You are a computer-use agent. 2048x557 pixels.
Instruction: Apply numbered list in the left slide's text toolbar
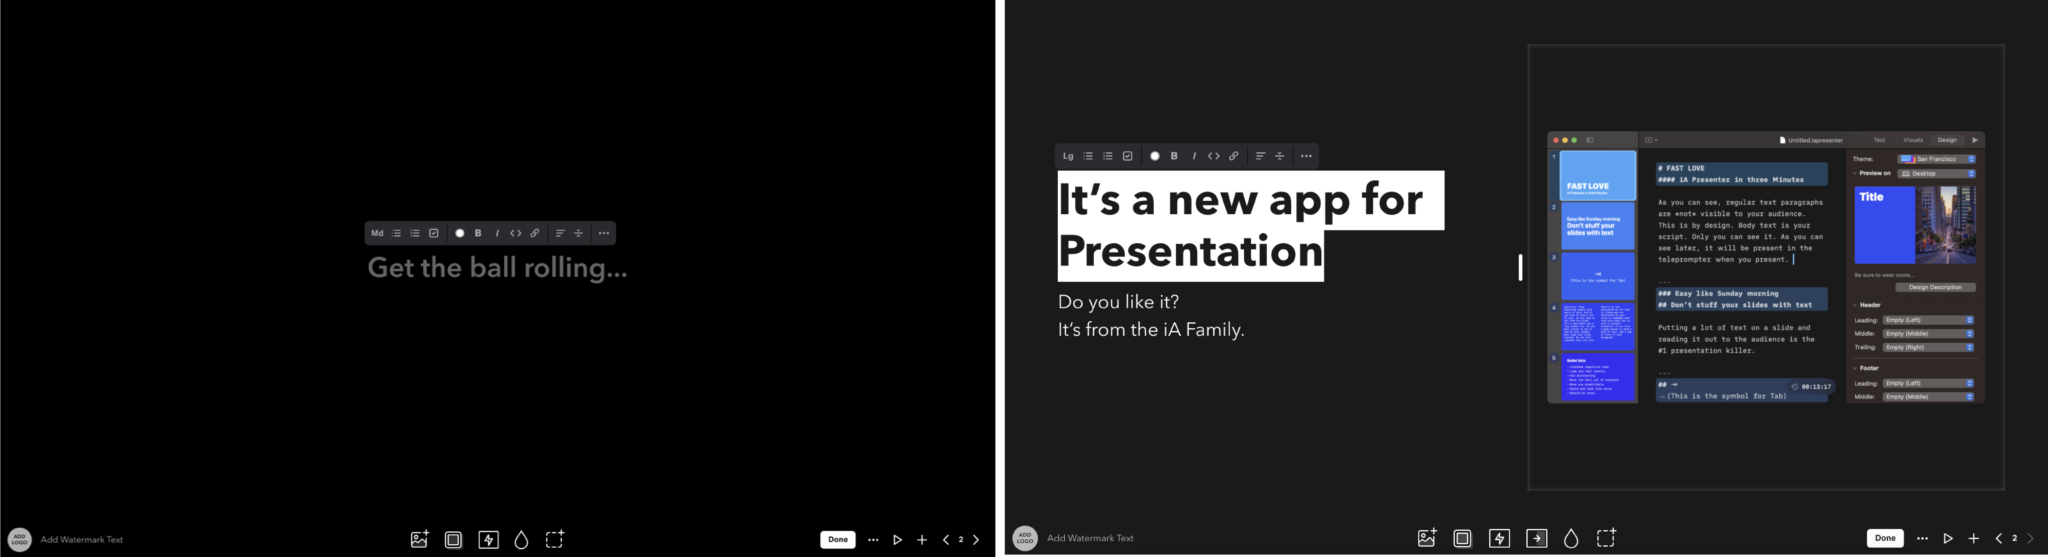(x=415, y=233)
